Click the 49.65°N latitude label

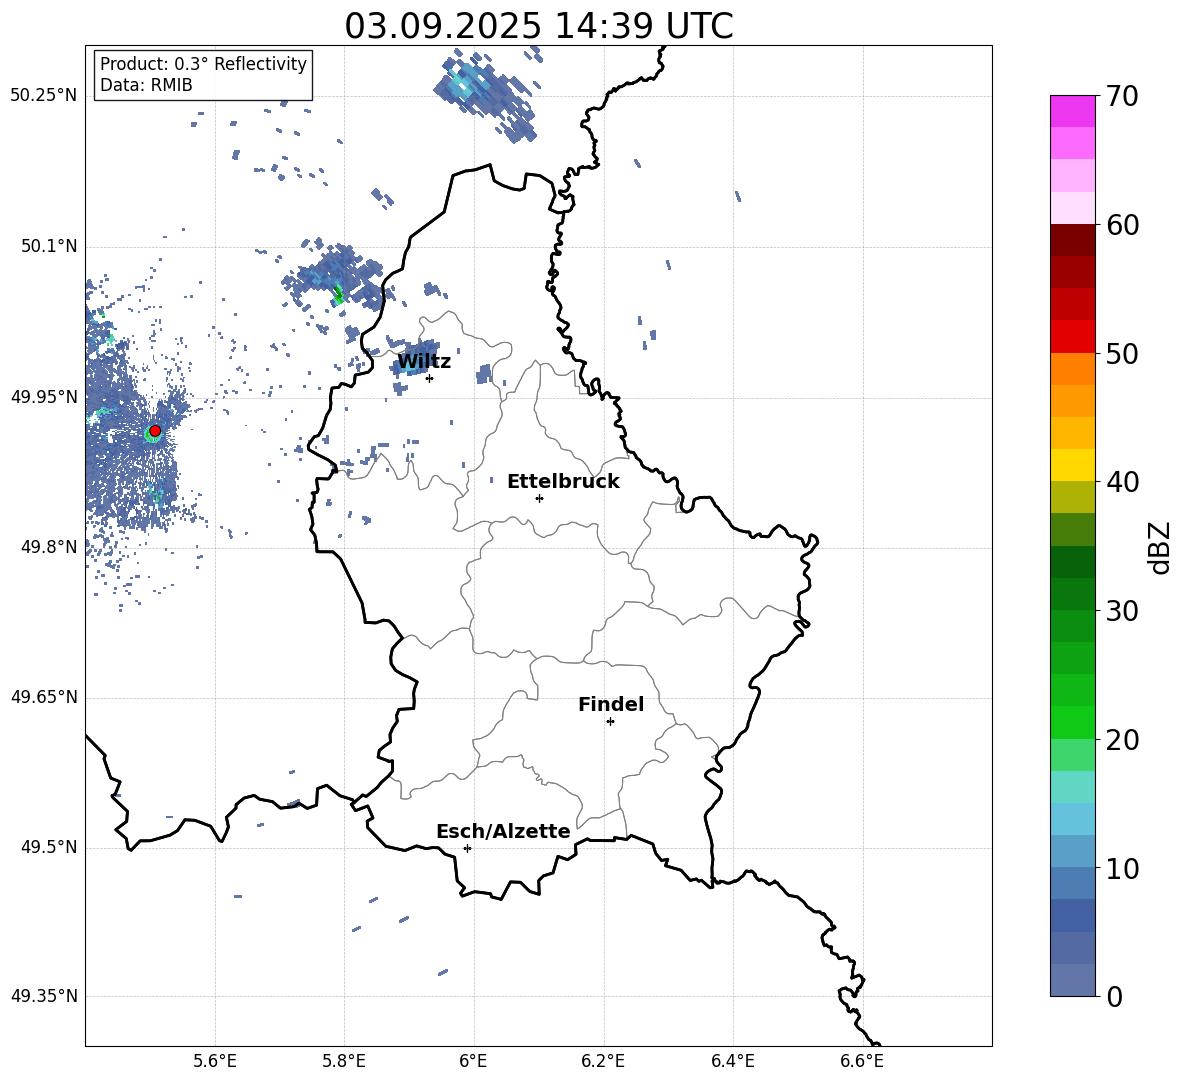click(x=43, y=697)
